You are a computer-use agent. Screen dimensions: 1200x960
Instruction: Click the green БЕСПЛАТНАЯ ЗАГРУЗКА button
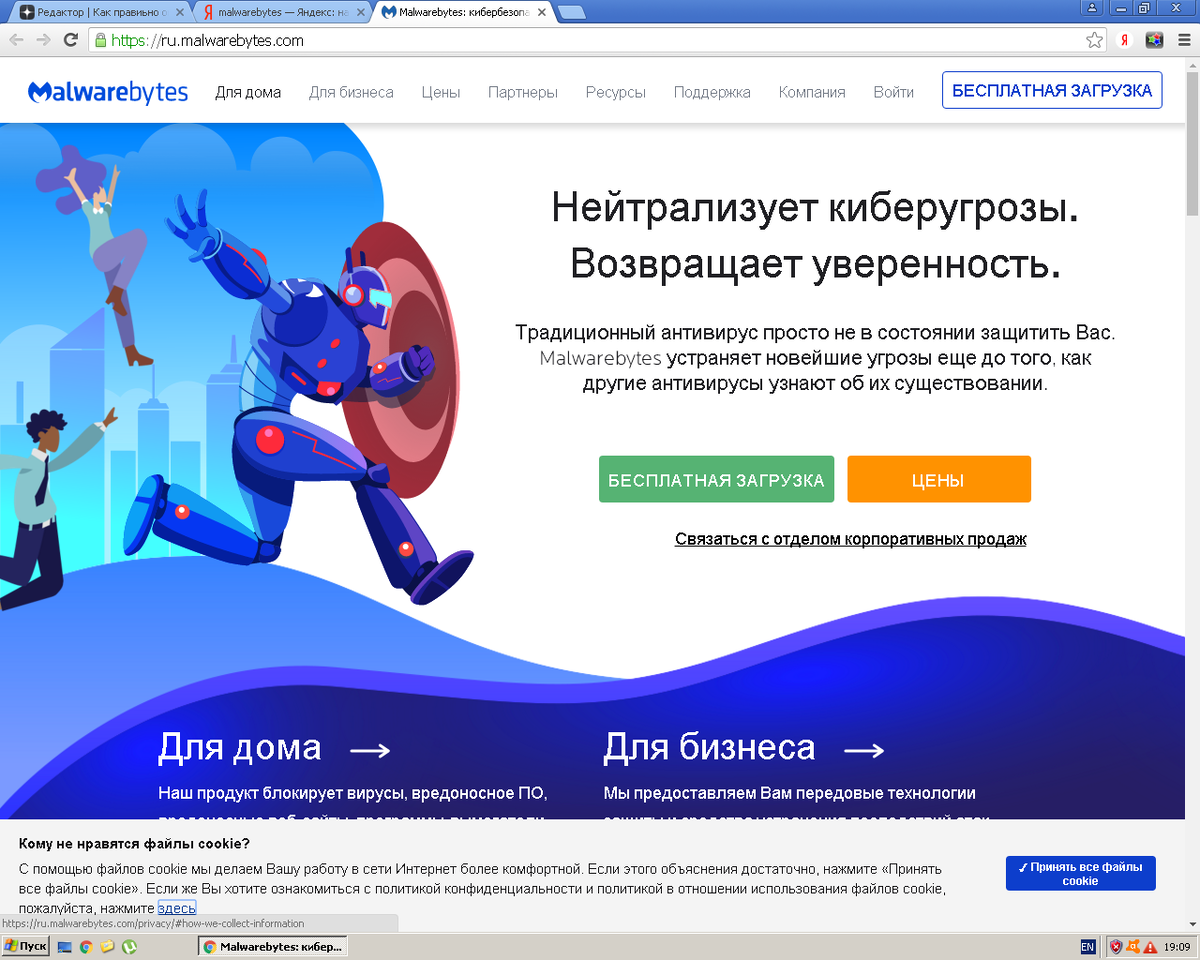716,480
